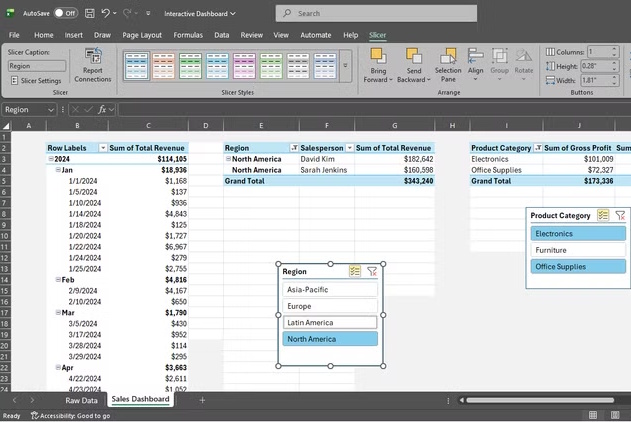Screen dimensions: 631x422
Task: Click the formula bar
Action: point(374,109)
